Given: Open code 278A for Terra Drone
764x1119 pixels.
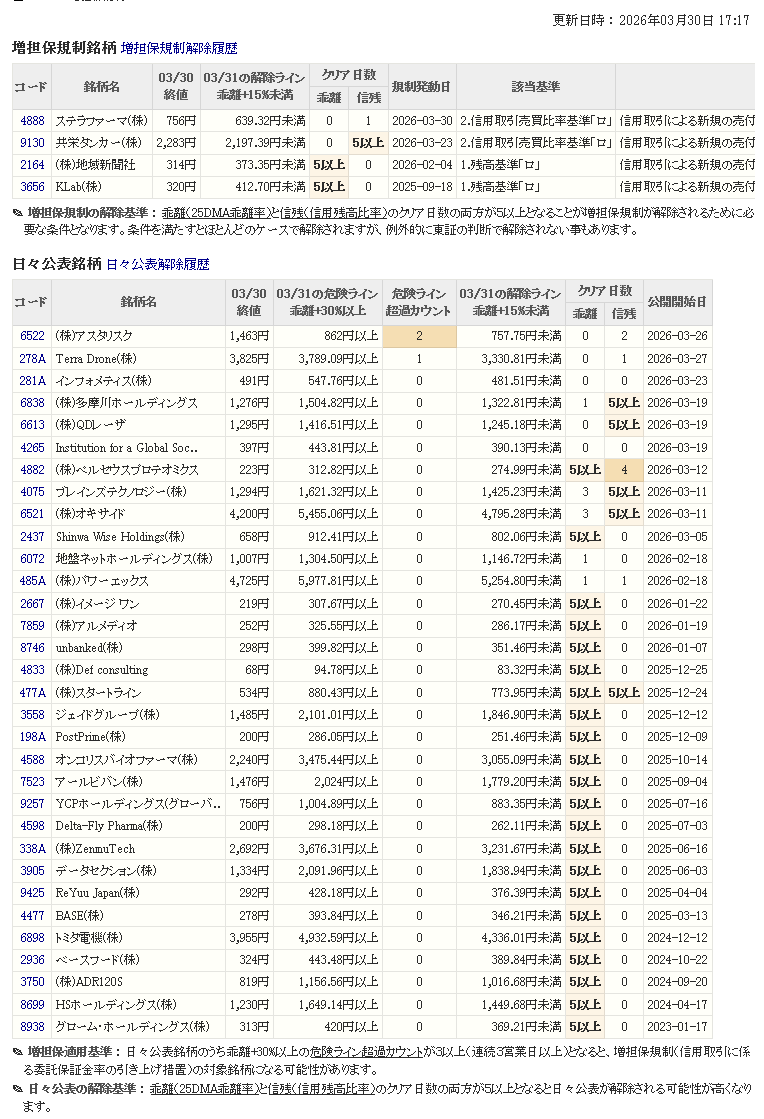Looking at the screenshot, I should point(32,358).
